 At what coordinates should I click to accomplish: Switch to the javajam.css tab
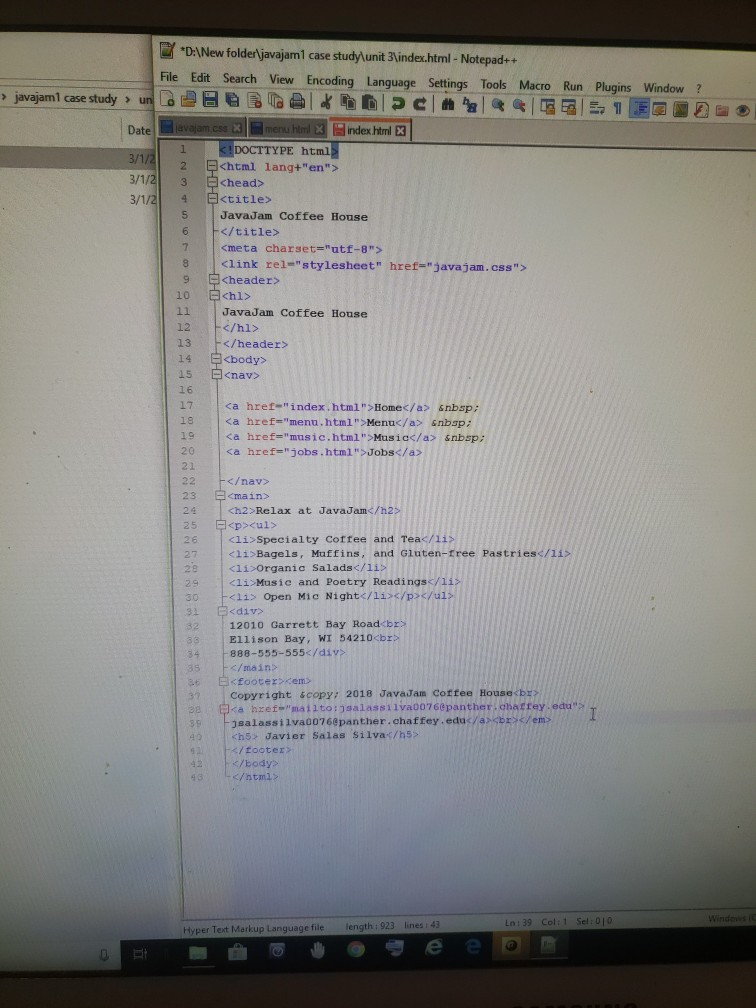pyautogui.click(x=201, y=127)
